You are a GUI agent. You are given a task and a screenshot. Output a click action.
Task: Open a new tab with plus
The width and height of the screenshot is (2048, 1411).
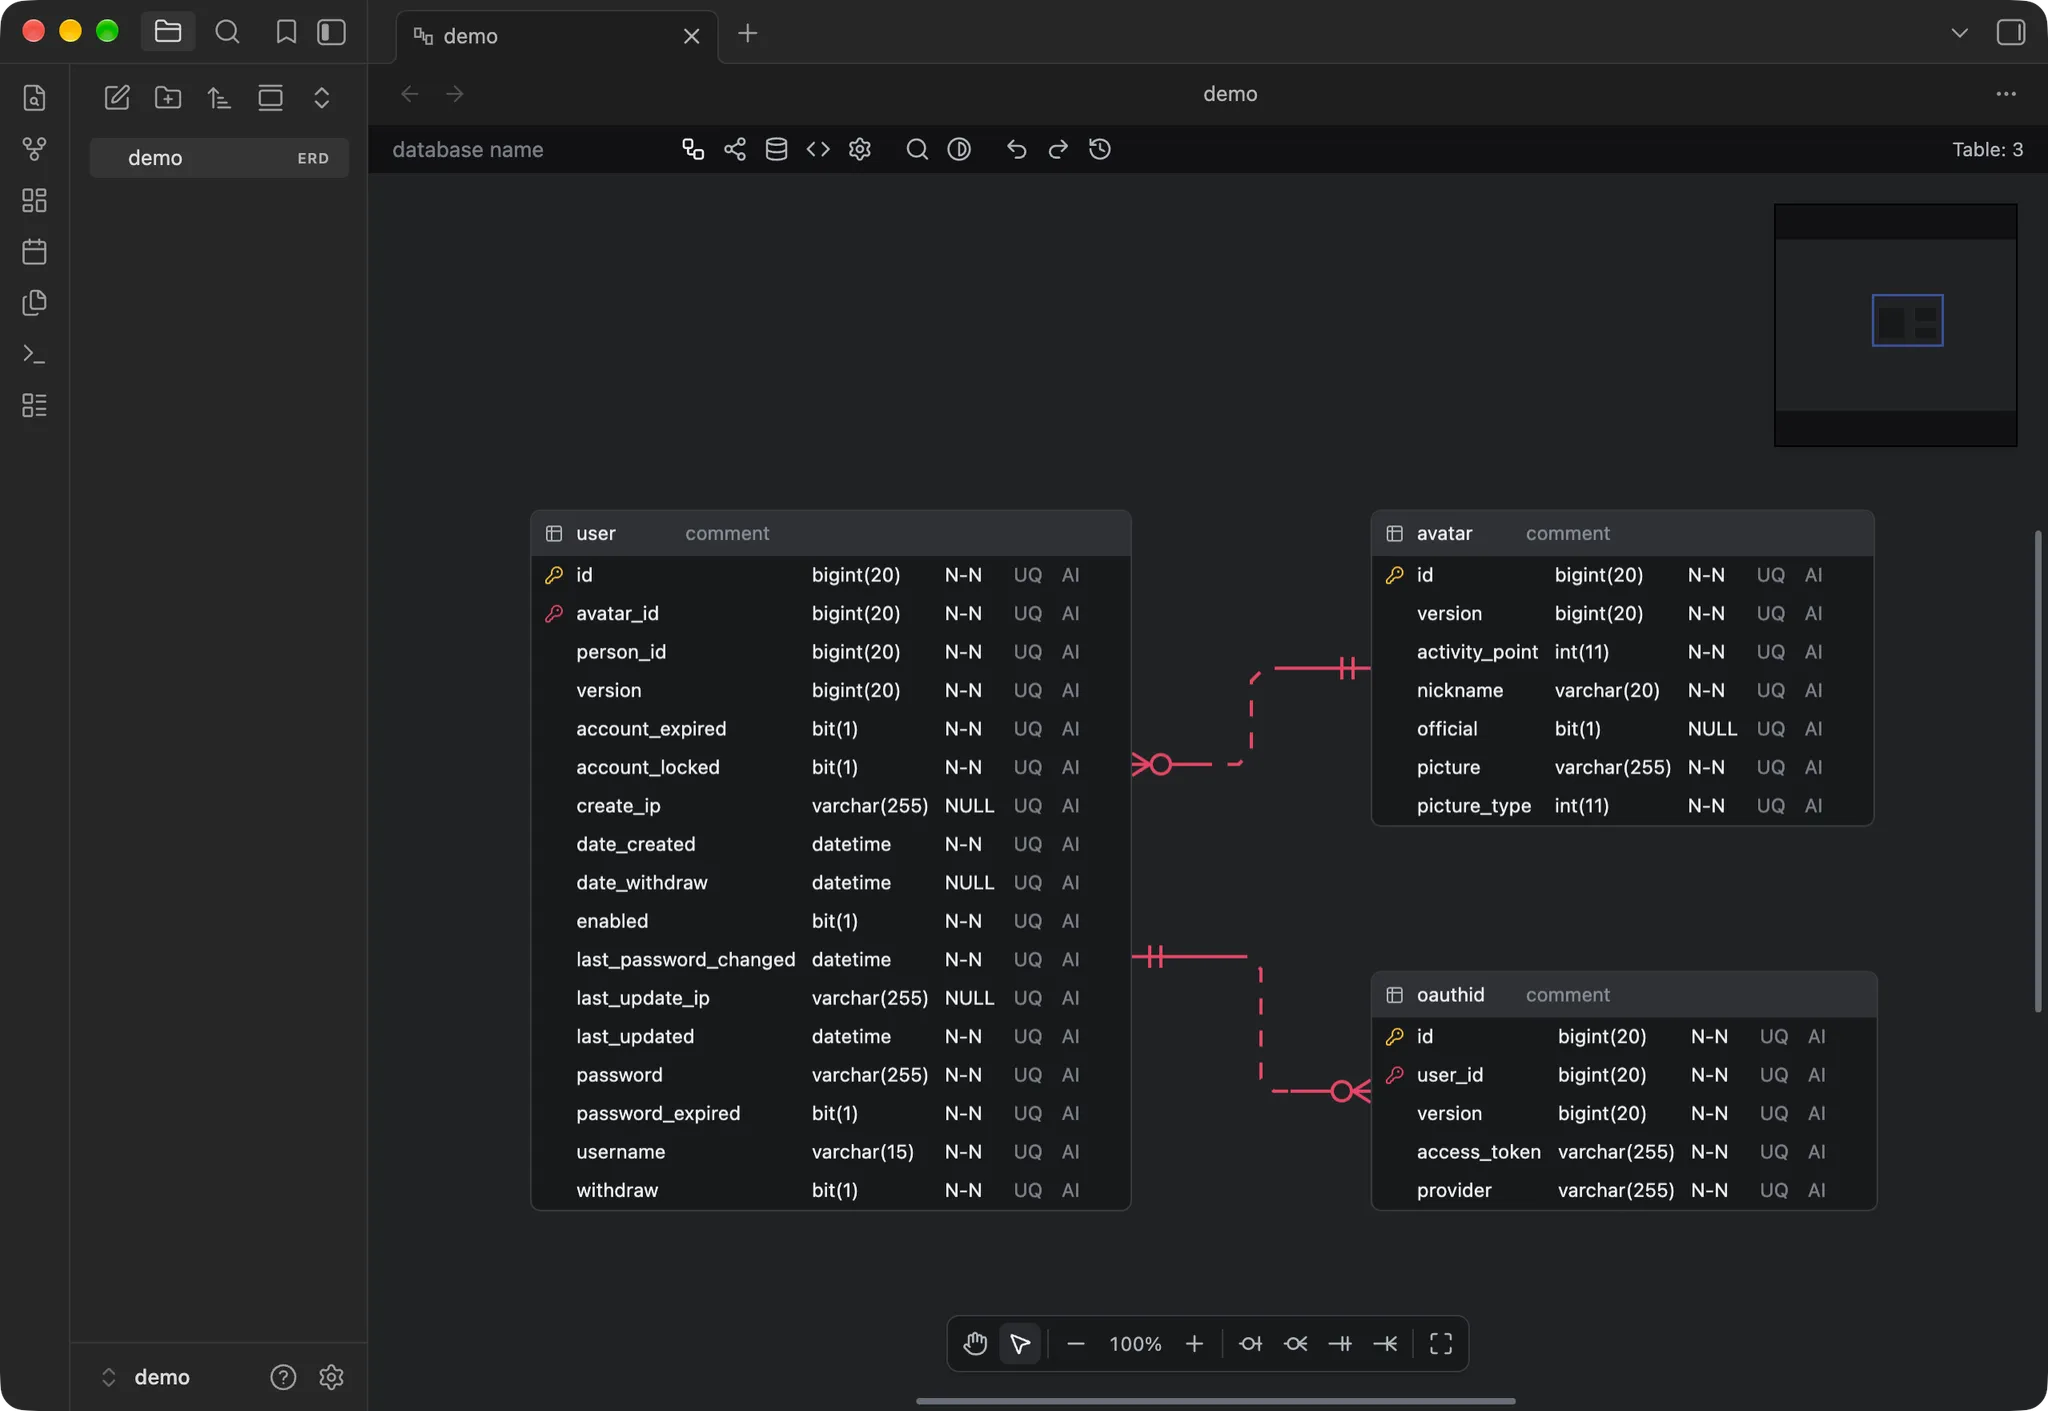point(747,33)
